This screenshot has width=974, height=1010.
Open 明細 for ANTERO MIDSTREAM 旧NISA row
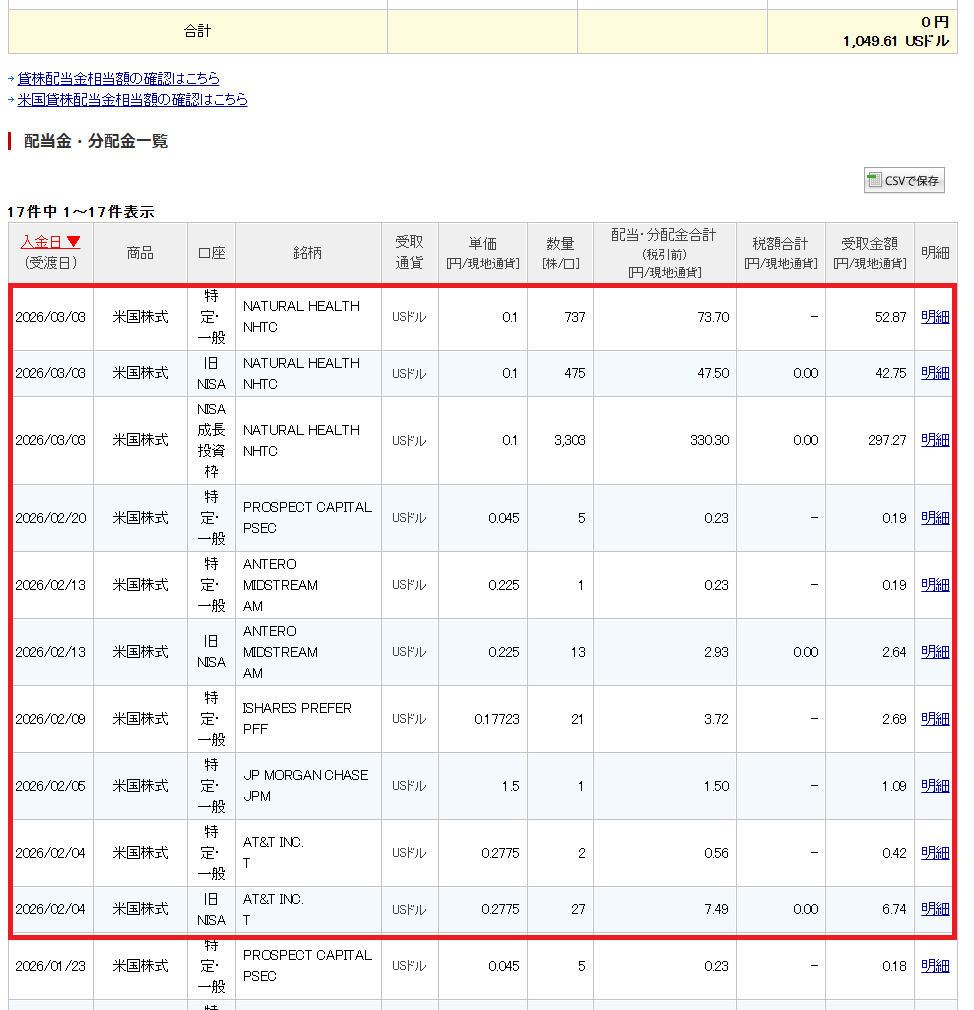coord(934,652)
